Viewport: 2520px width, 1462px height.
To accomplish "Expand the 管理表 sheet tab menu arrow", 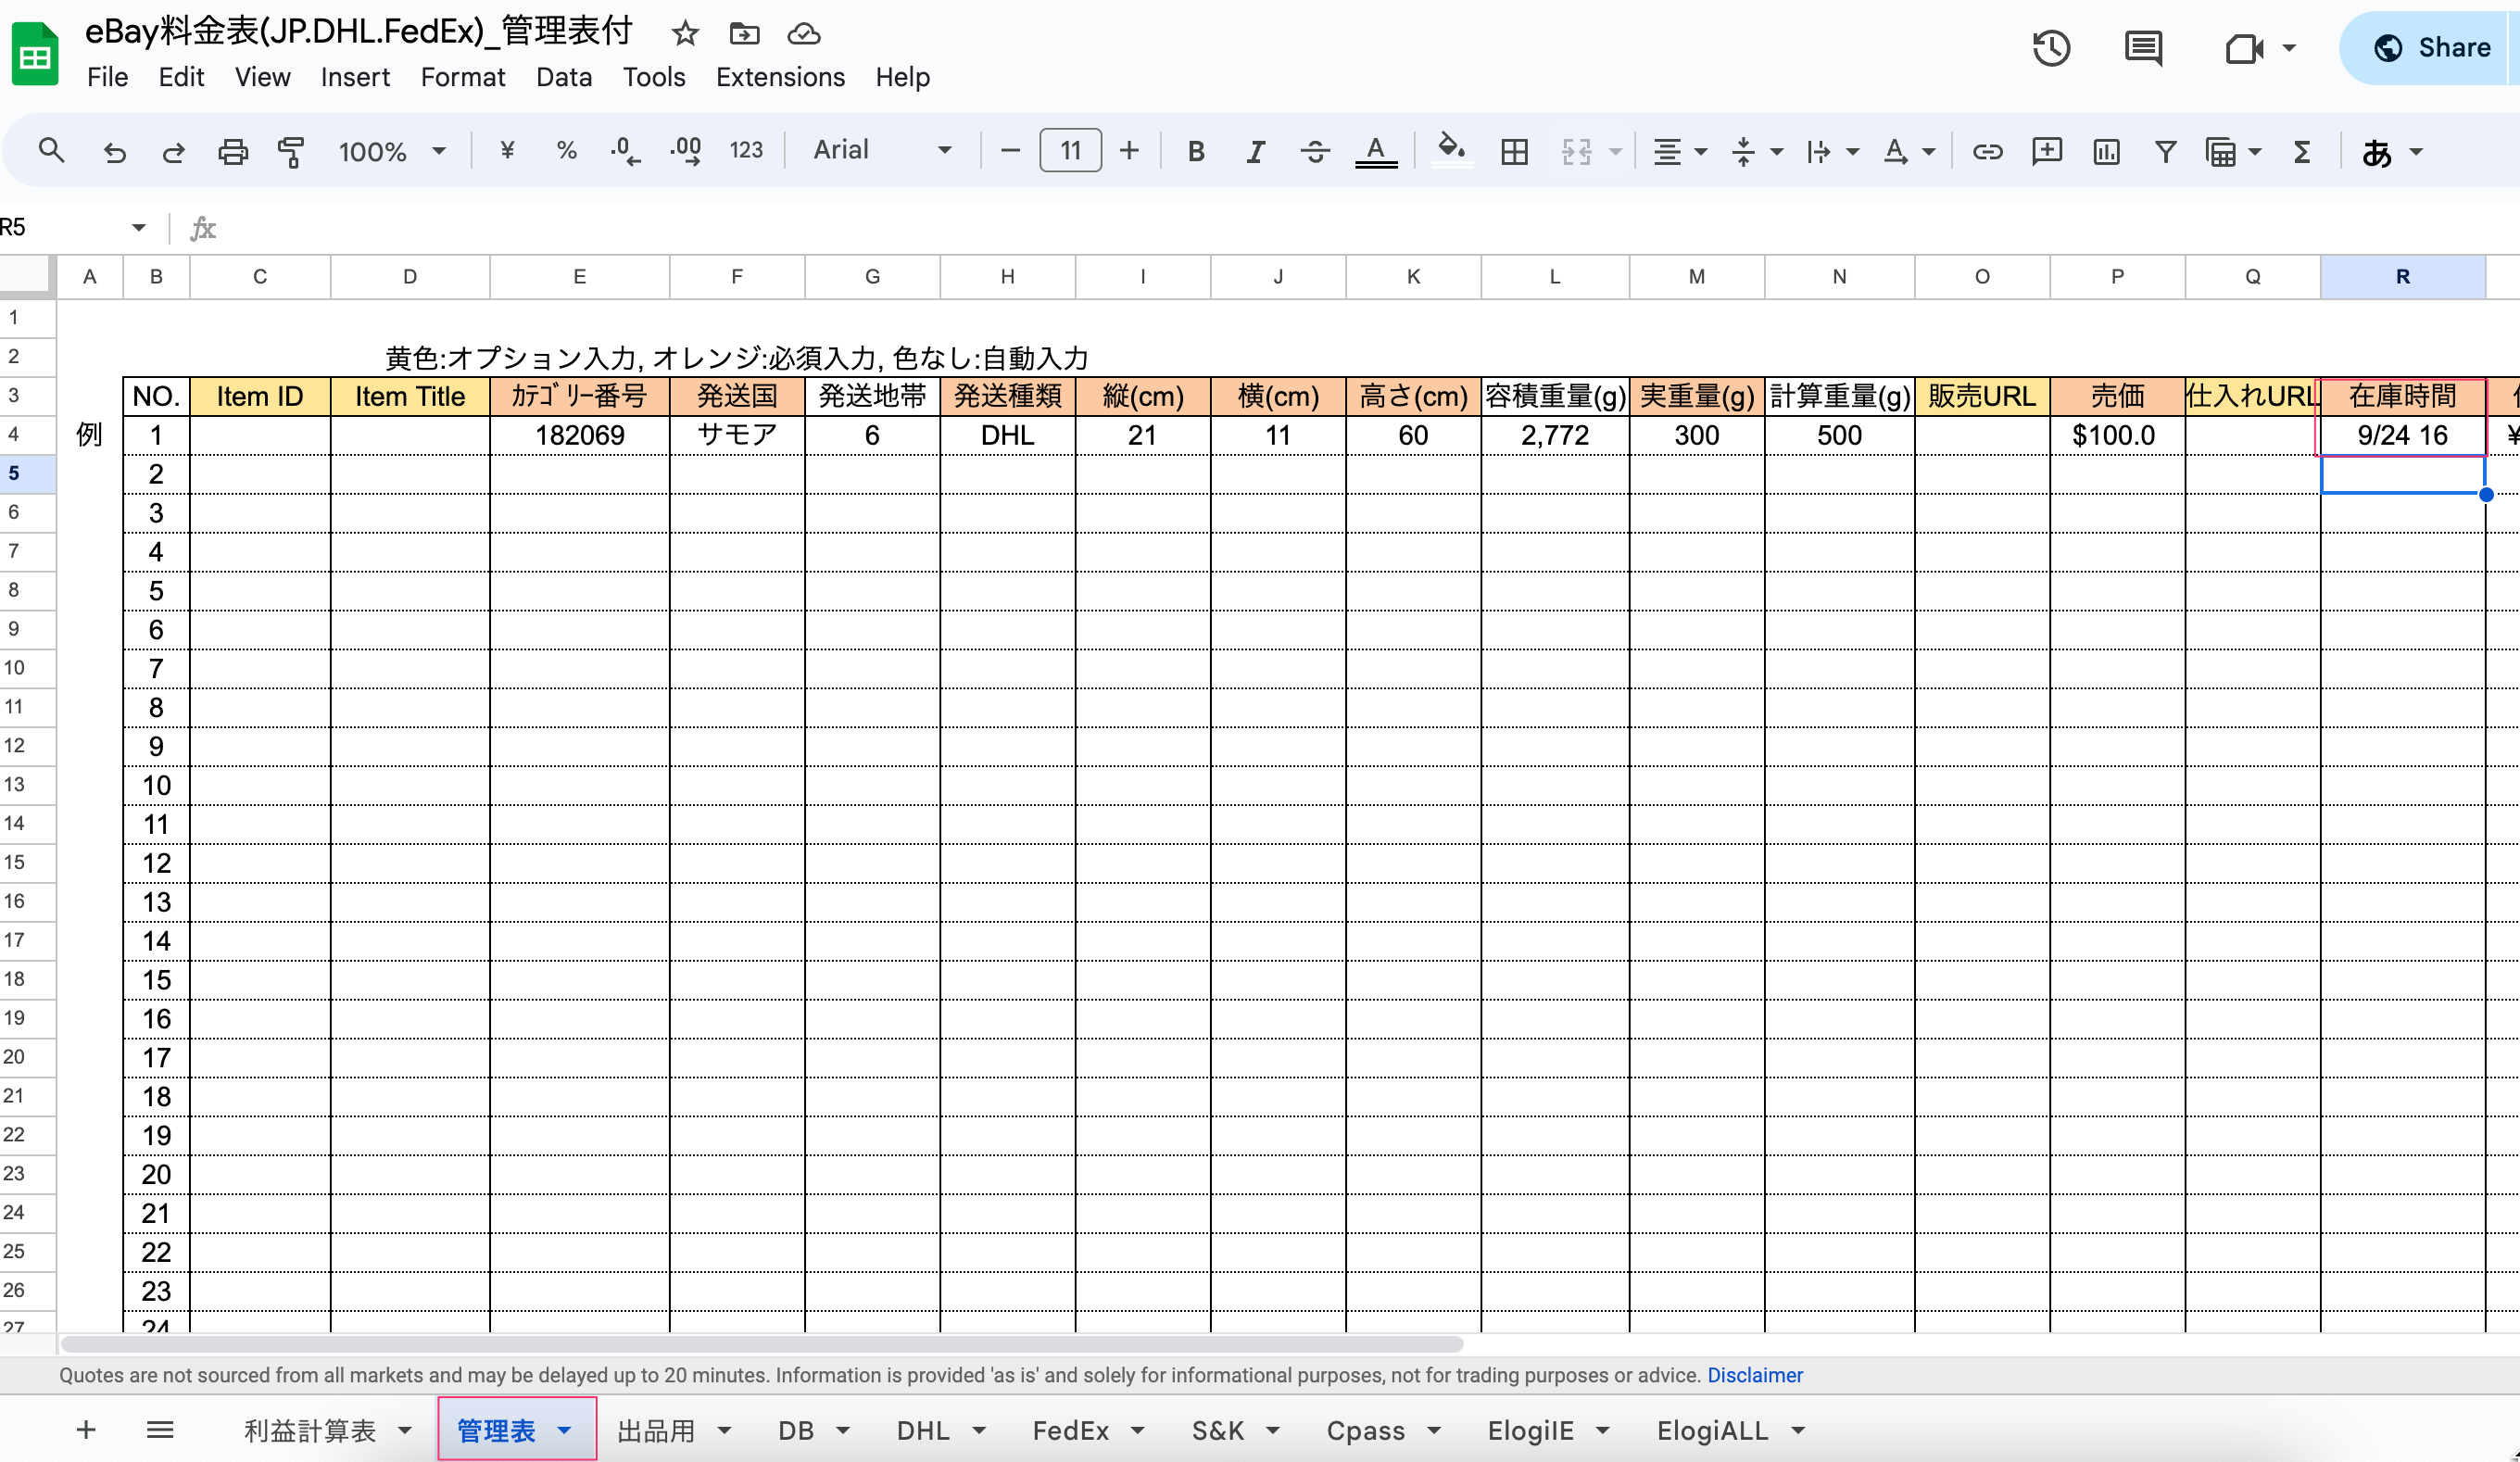I will (565, 1430).
